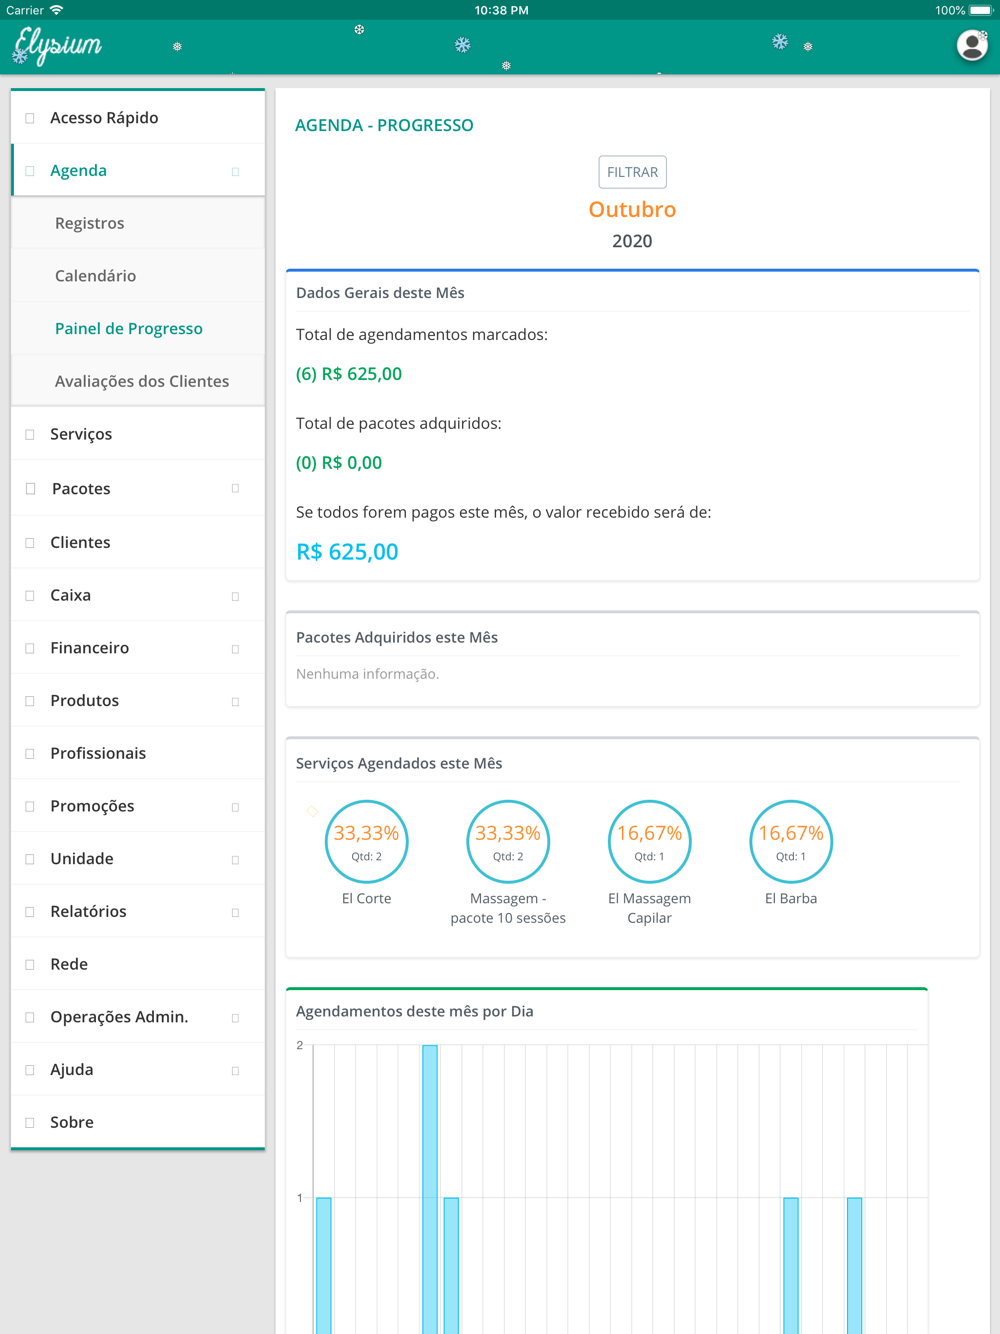Open Acesso Rápido menu item
This screenshot has height=1334, width=1000.
click(138, 118)
